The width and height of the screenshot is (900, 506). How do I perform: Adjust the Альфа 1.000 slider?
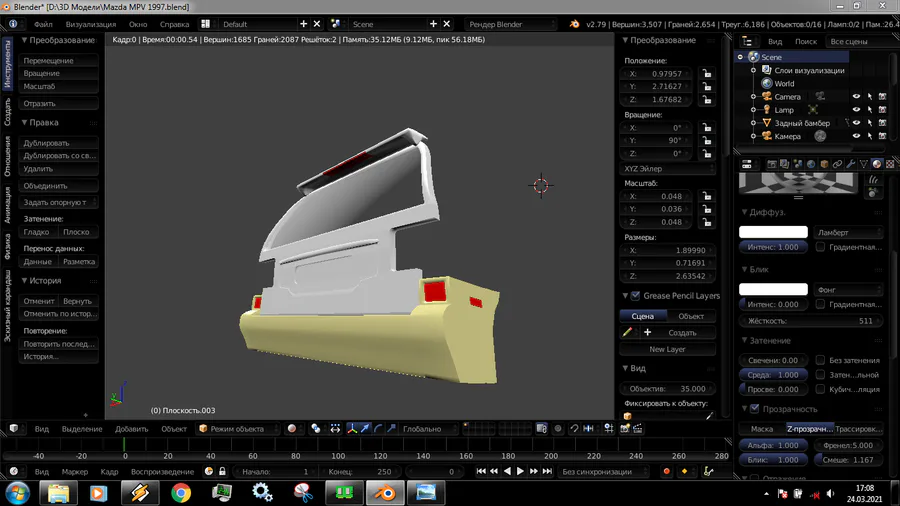point(773,445)
